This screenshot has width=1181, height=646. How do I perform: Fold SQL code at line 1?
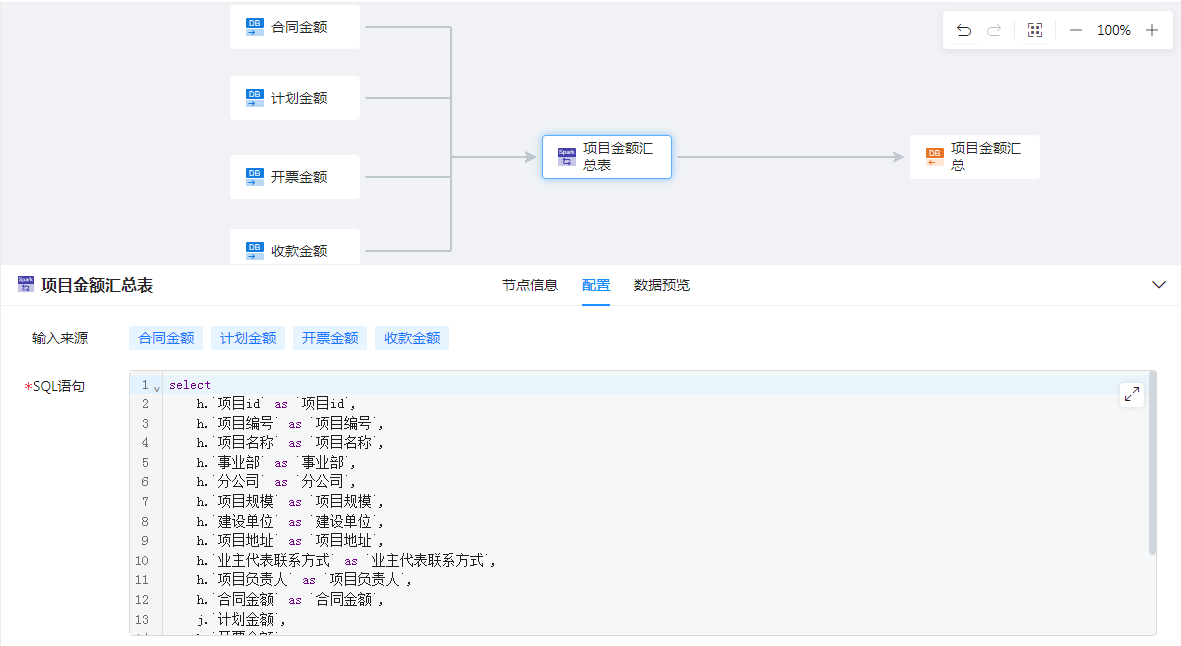click(x=157, y=387)
